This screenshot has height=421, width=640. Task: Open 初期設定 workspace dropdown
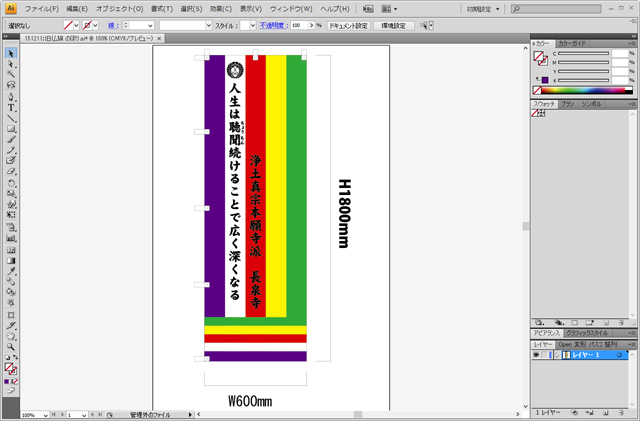[483, 9]
